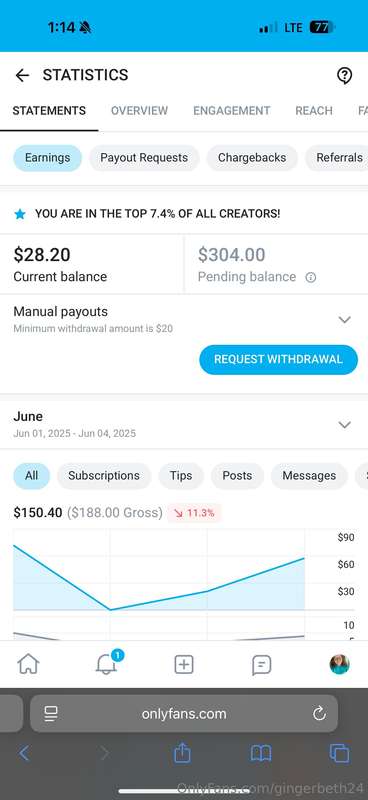The image size is (368, 800).
Task: Reload the page in the address bar
Action: click(x=320, y=713)
